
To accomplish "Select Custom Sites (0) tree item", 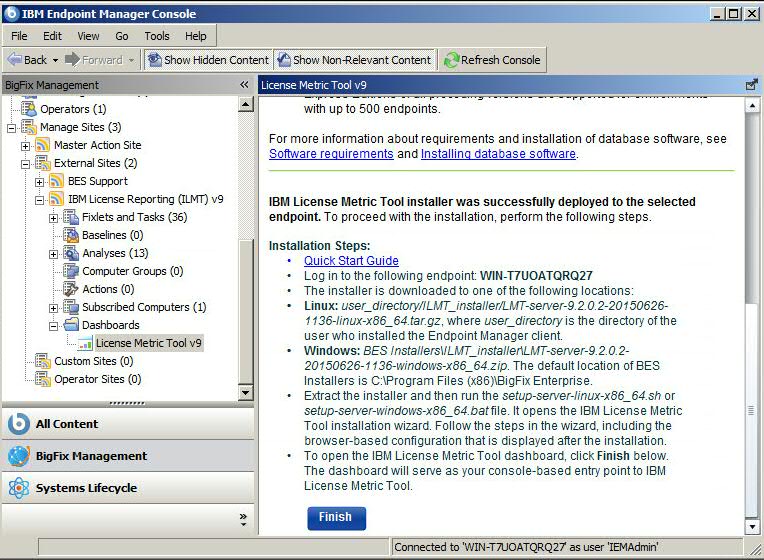I will point(94,361).
